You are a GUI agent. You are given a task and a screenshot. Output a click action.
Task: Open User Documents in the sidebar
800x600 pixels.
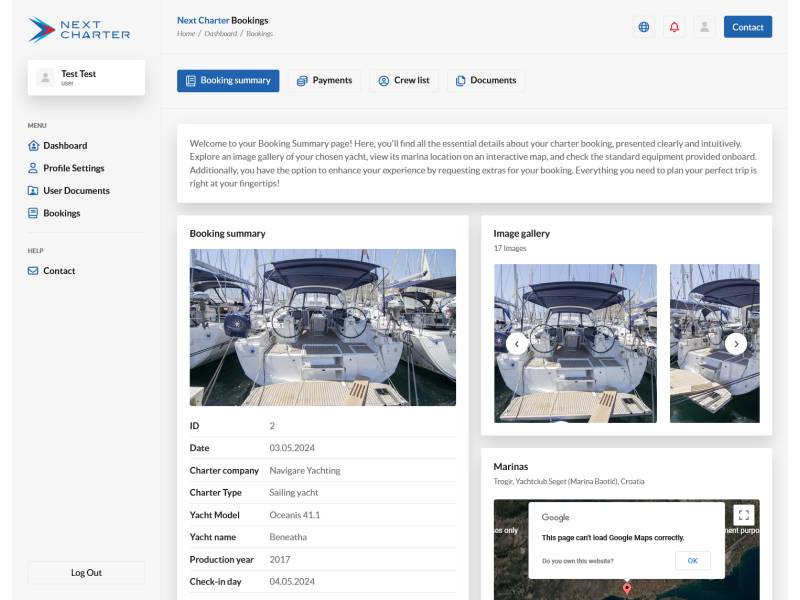click(69, 190)
